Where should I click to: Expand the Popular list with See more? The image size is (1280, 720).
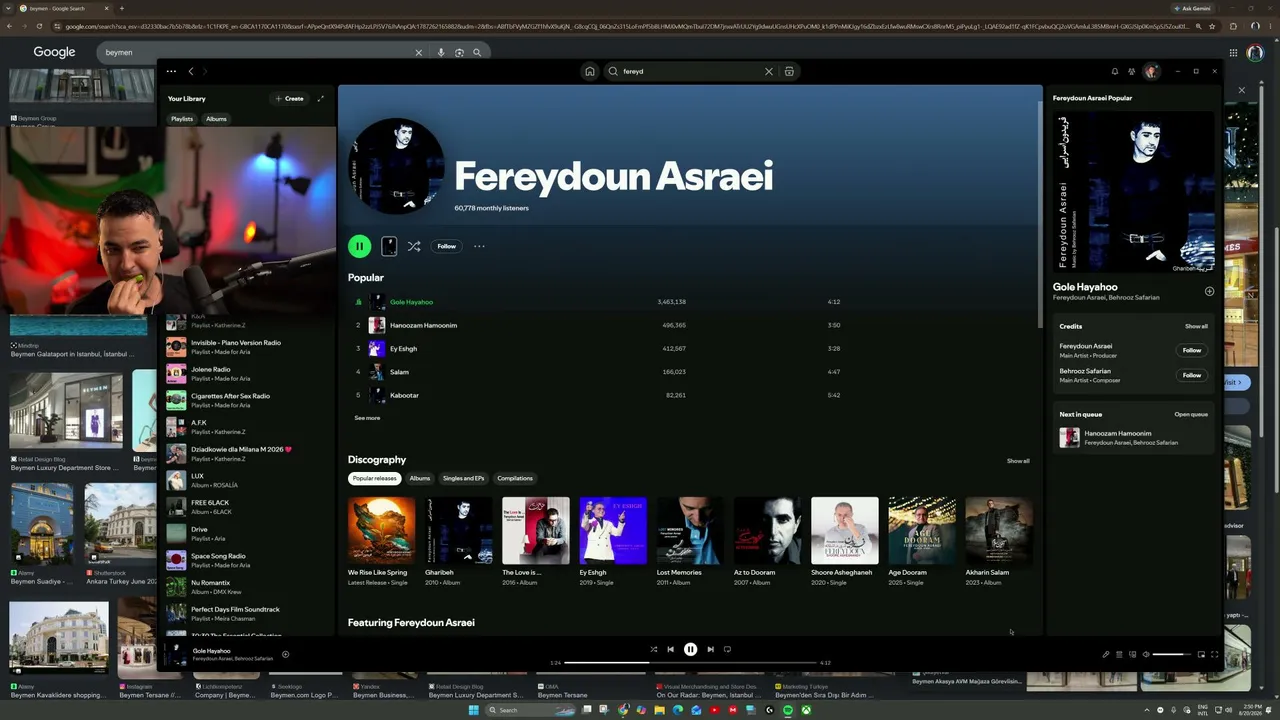(367, 418)
